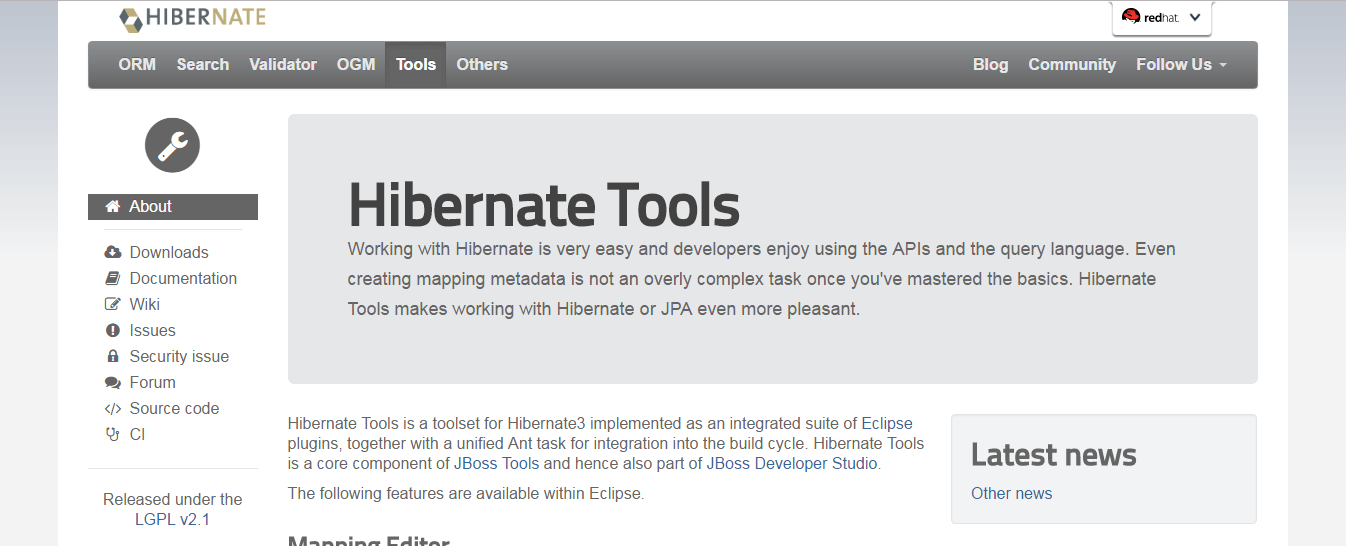Expand the Red Hat dropdown chevron
The width and height of the screenshot is (1346, 546).
click(1195, 17)
